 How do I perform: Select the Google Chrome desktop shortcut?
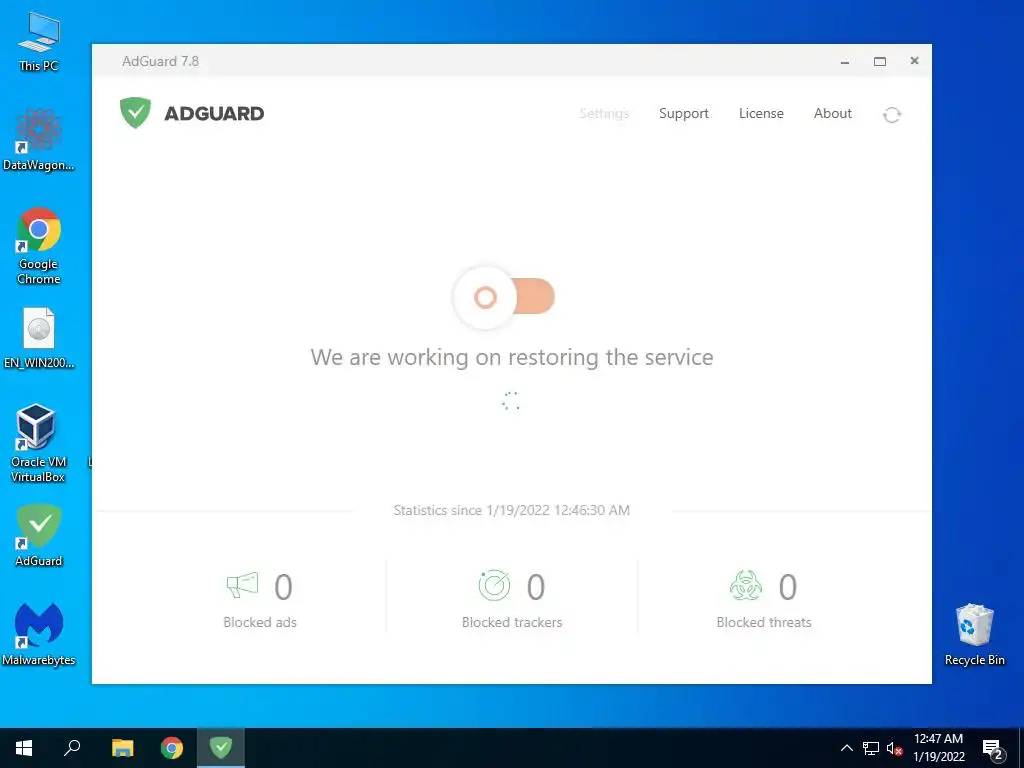(x=39, y=246)
